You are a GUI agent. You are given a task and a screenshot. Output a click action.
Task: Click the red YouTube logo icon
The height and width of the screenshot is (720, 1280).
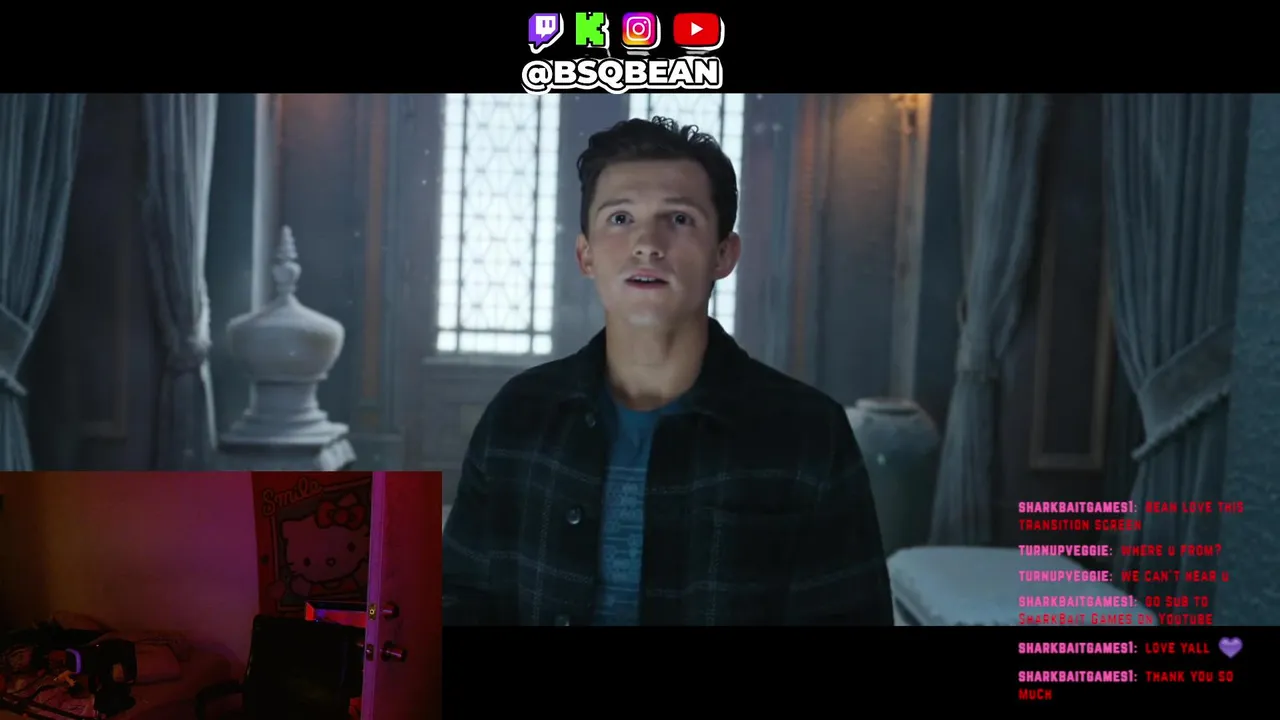(x=697, y=30)
